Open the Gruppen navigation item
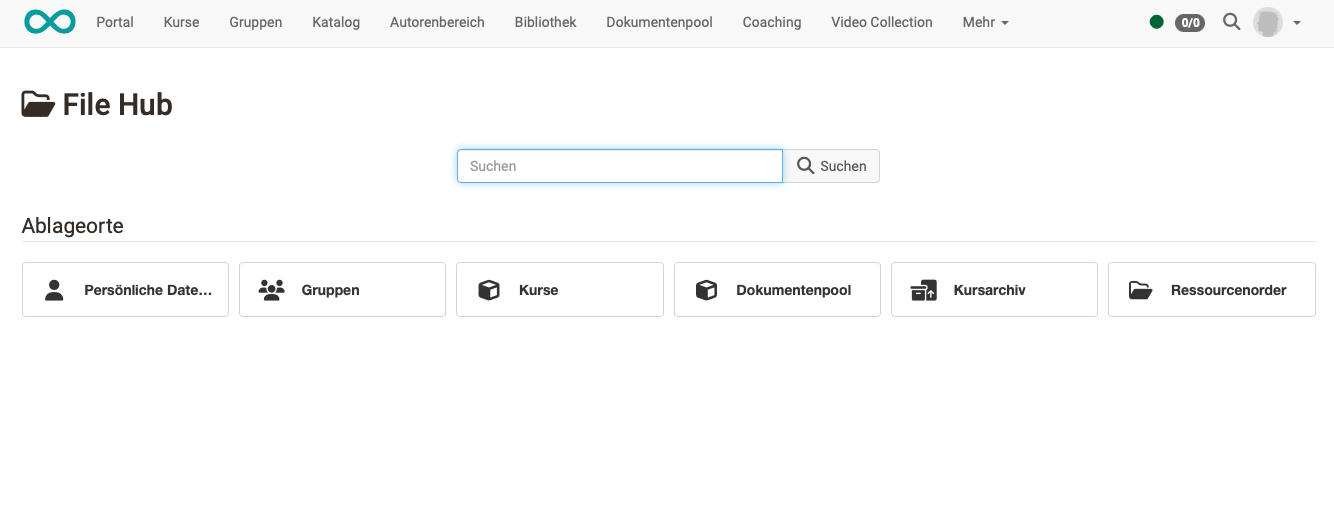Image resolution: width=1334 pixels, height=520 pixels. [x=256, y=22]
